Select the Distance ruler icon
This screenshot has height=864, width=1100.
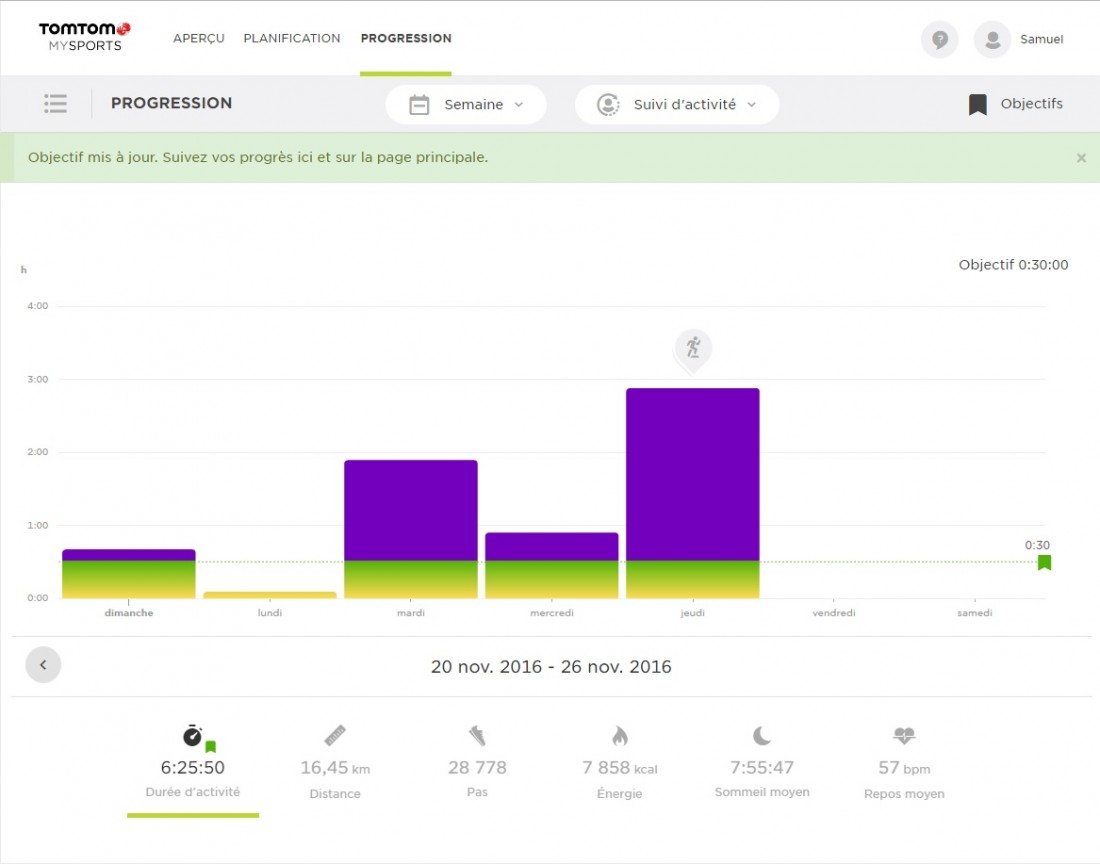(335, 736)
